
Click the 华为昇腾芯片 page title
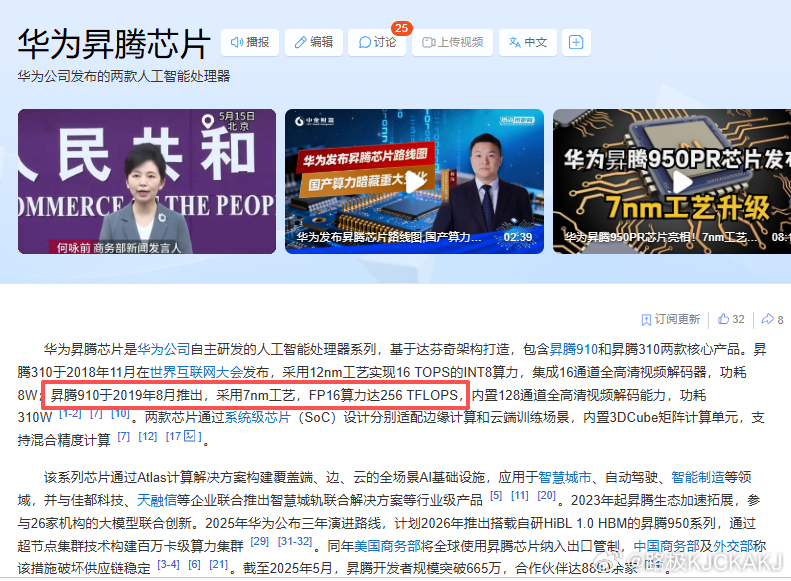tap(114, 44)
